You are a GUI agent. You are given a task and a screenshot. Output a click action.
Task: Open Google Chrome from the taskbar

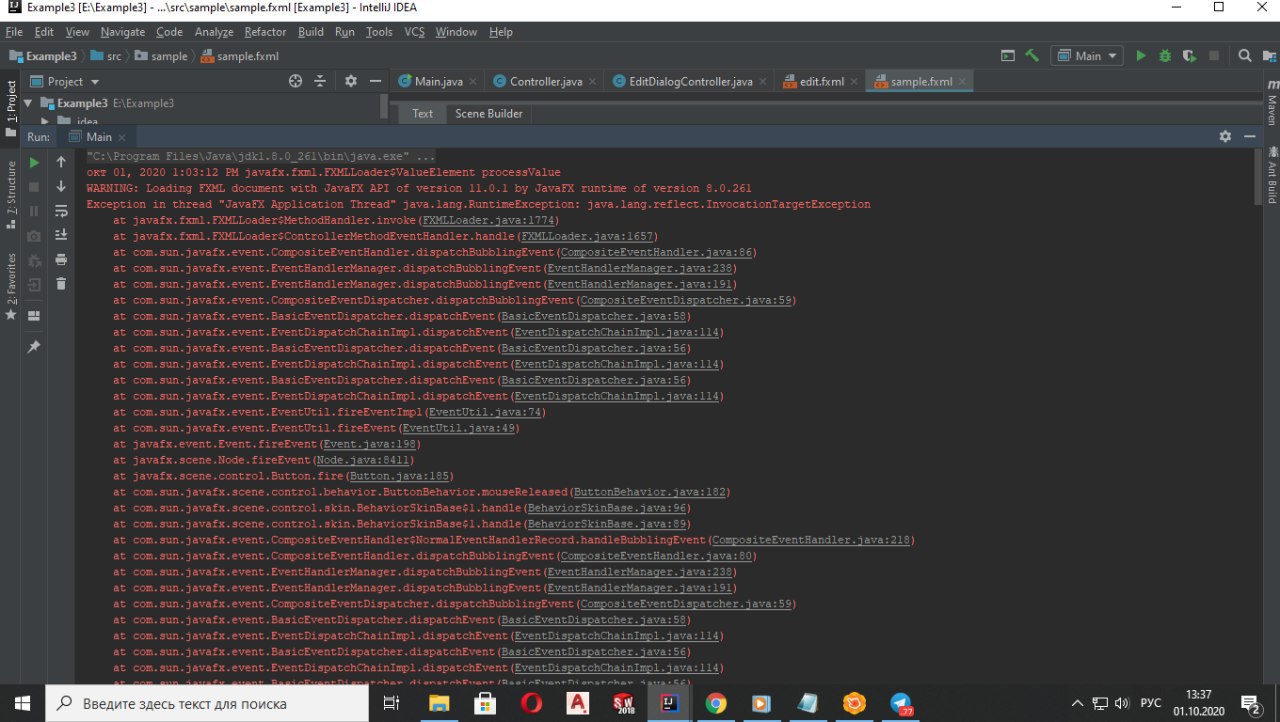point(715,703)
